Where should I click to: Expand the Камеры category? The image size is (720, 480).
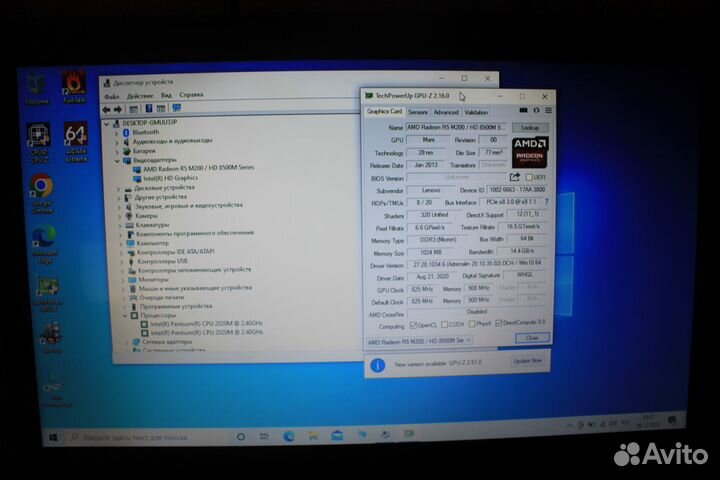(120, 216)
